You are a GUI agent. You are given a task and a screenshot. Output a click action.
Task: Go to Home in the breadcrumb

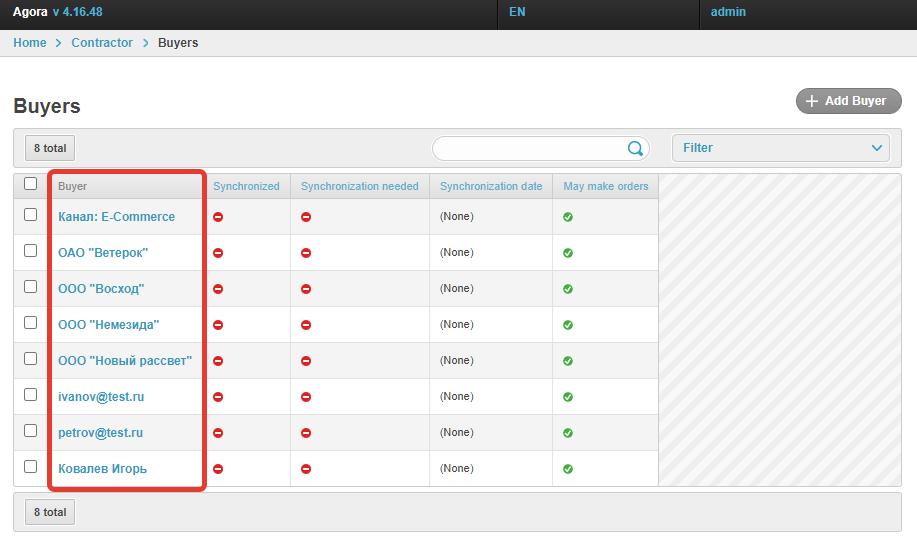click(x=30, y=43)
